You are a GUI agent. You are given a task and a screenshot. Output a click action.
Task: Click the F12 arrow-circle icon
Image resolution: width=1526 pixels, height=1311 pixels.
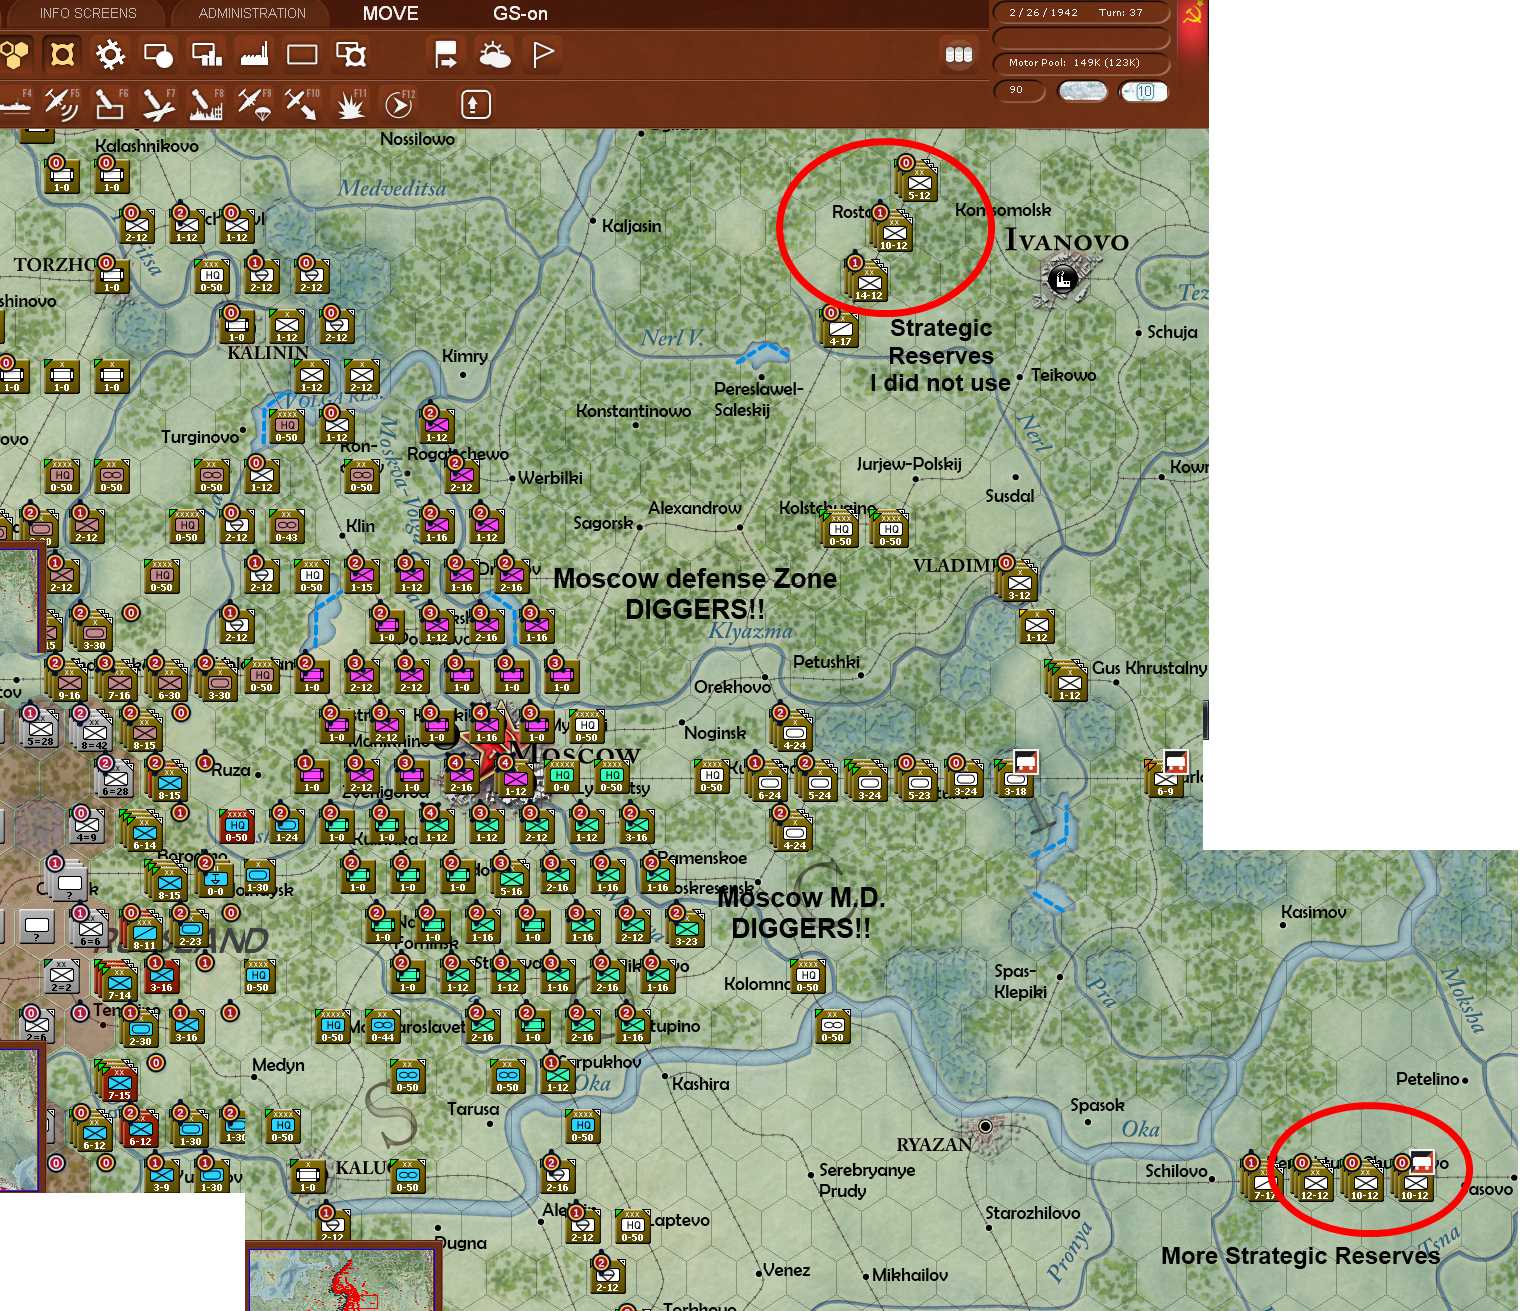click(399, 103)
